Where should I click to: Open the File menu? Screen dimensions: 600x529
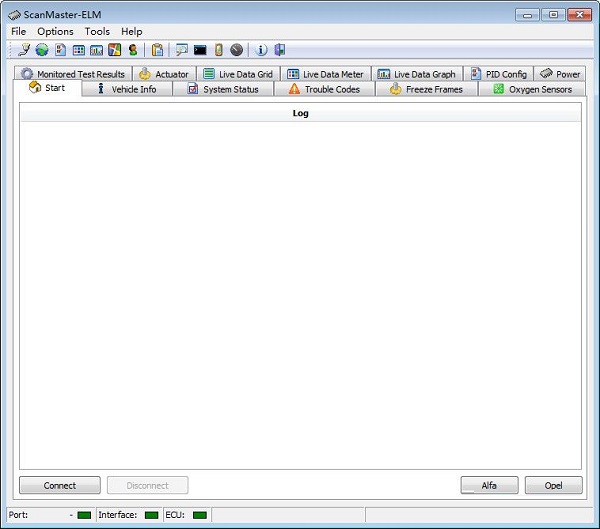(x=19, y=31)
